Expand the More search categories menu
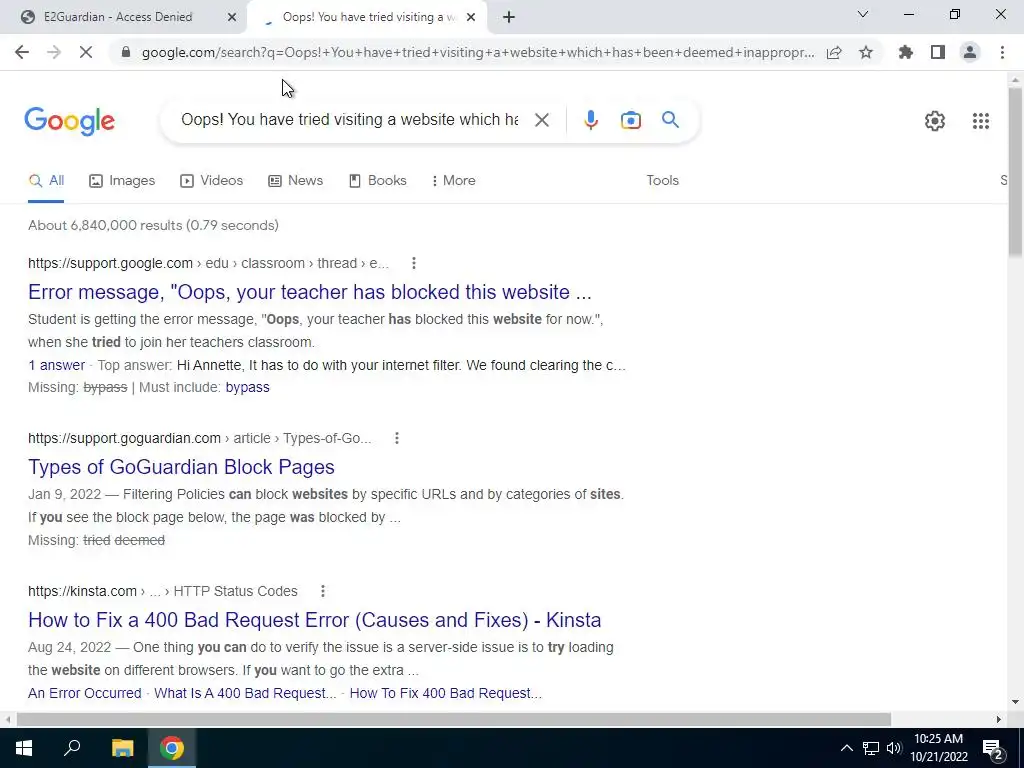The image size is (1024, 768). click(453, 181)
